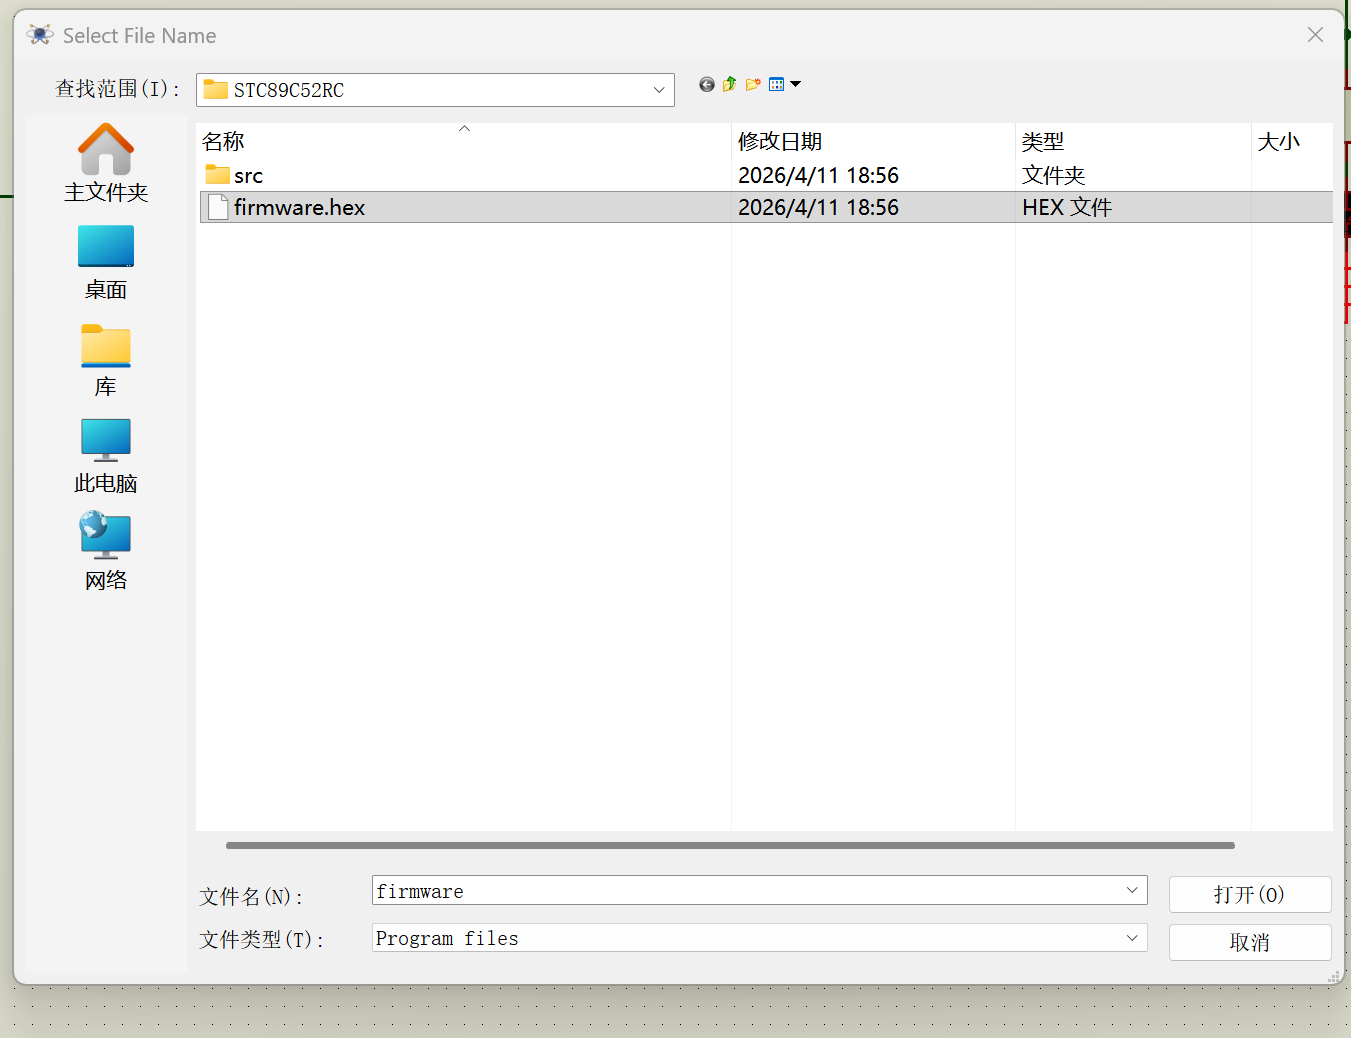Viewport: 1351px width, 1038px height.
Task: Click the 打开(O) button
Action: point(1249,894)
